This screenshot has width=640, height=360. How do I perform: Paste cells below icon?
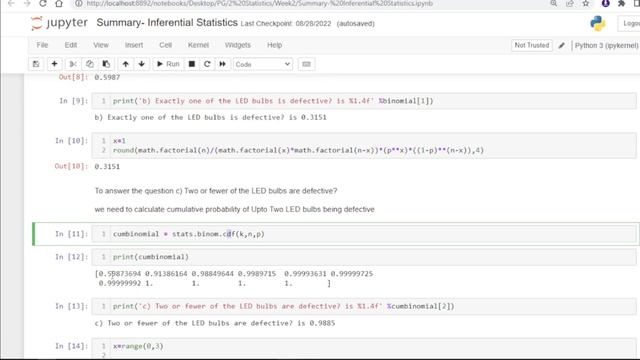pos(106,64)
